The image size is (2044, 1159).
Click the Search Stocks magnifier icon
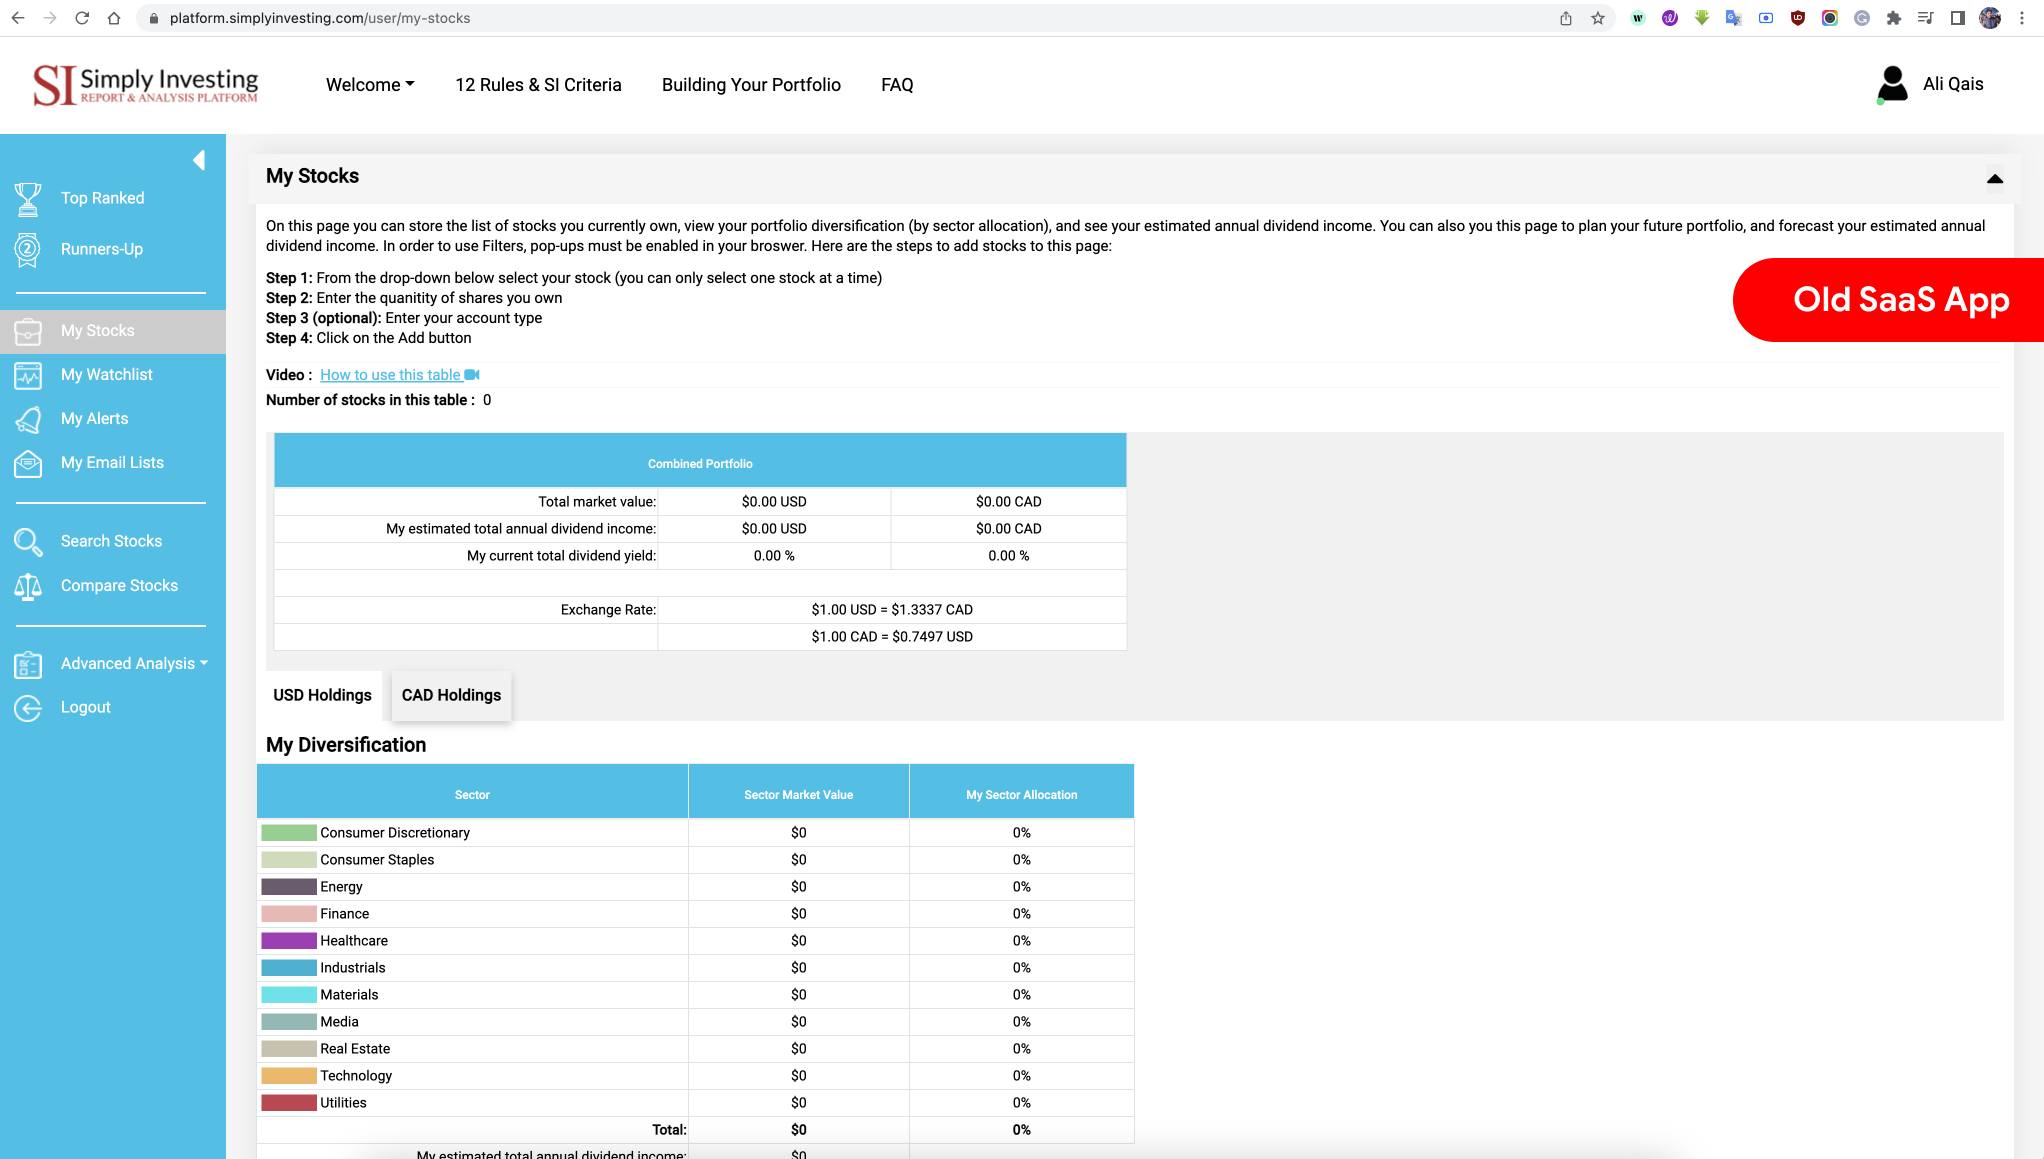pos(28,541)
